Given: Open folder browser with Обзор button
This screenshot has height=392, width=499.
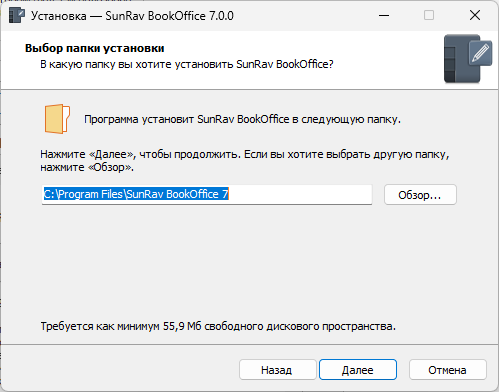Looking at the screenshot, I should point(420,195).
